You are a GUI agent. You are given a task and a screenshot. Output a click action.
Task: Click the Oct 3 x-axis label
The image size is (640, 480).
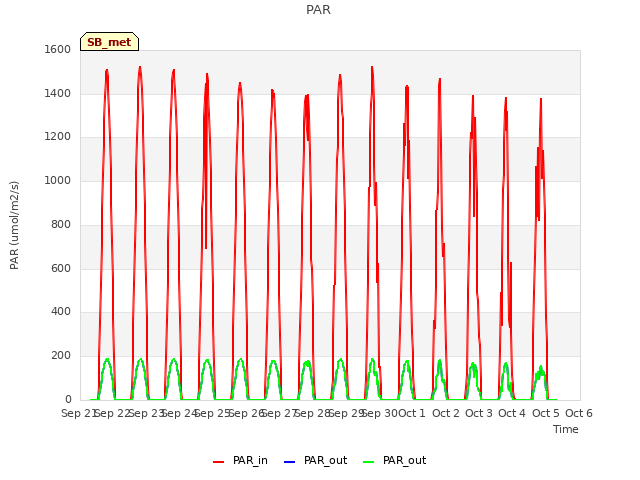[479, 413]
